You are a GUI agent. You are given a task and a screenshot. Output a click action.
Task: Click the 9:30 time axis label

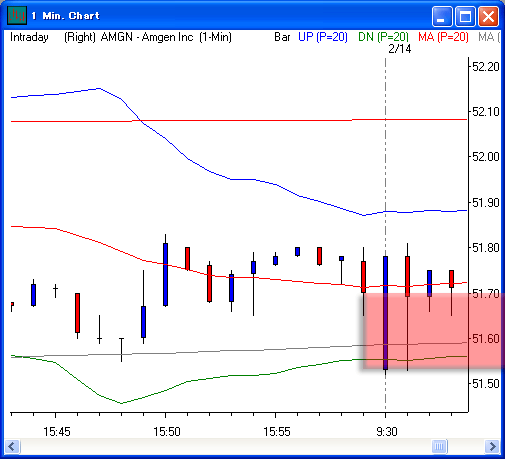click(387, 432)
